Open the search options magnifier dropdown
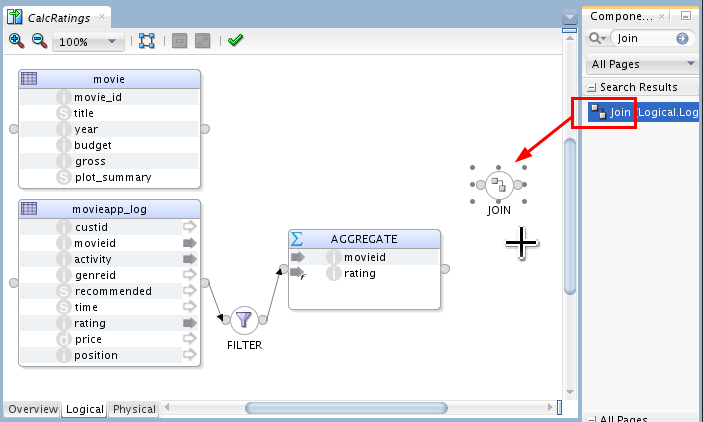The image size is (703, 422). click(598, 39)
